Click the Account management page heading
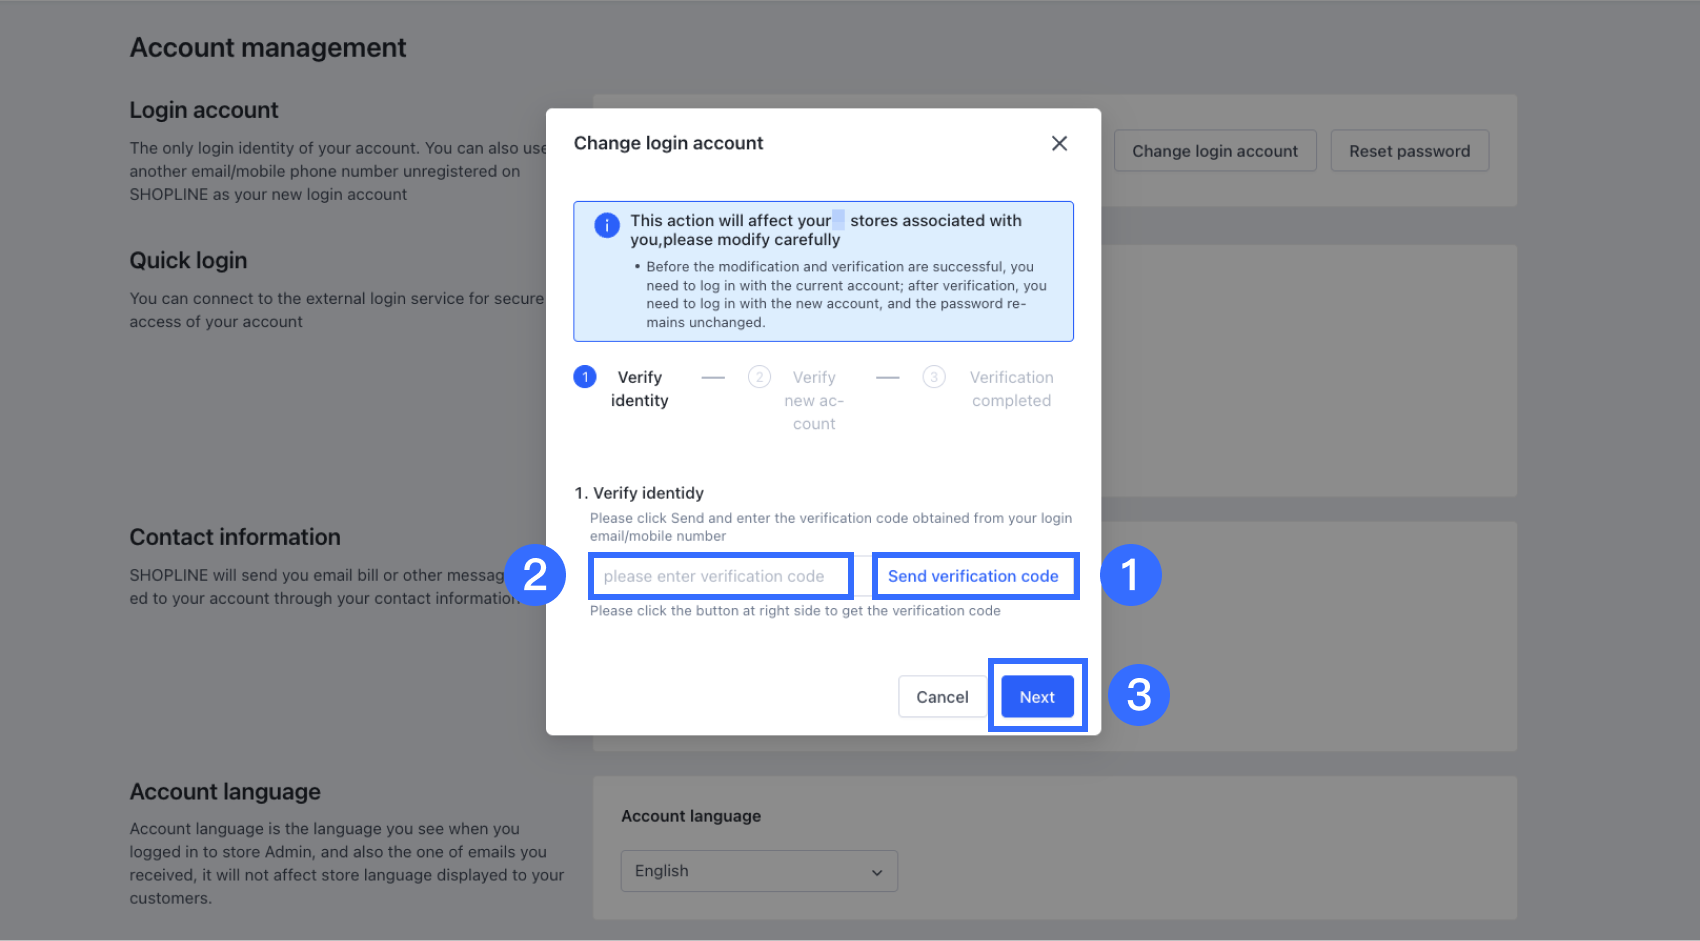Viewport: 1700px width, 941px height. tap(268, 48)
